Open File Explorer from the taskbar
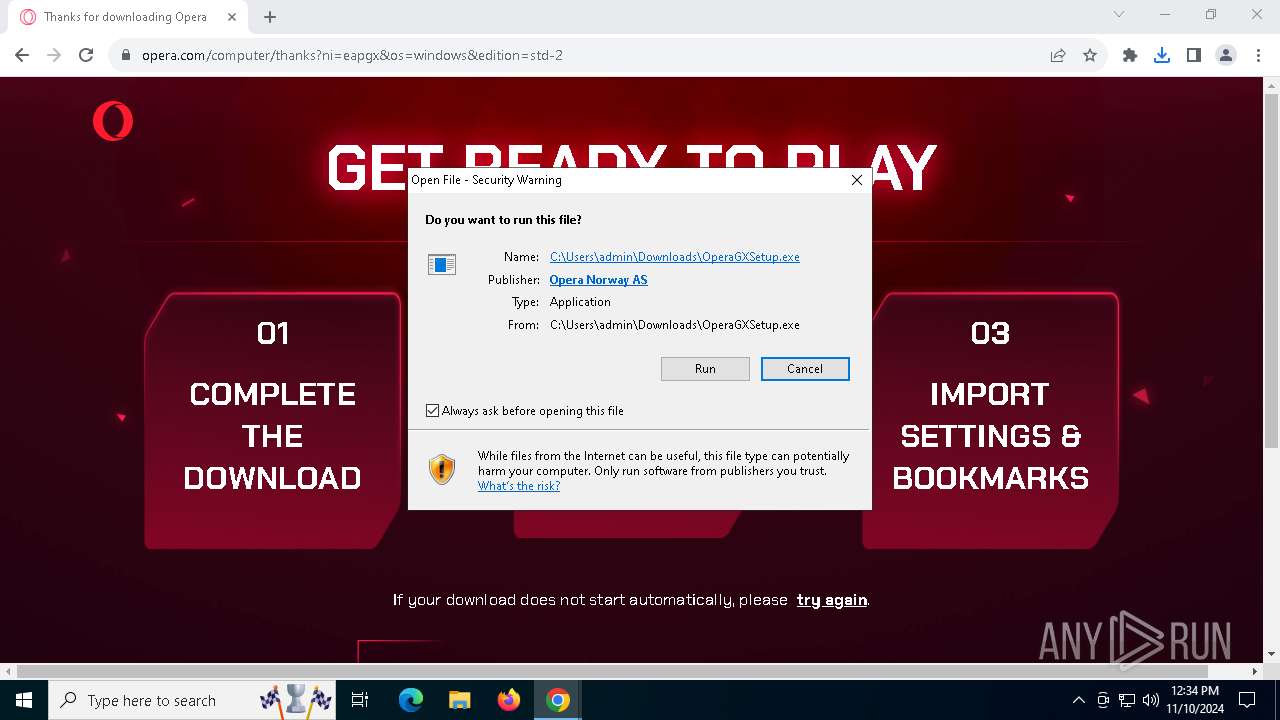Screen dimensions: 1280x720 pyautogui.click(x=460, y=700)
